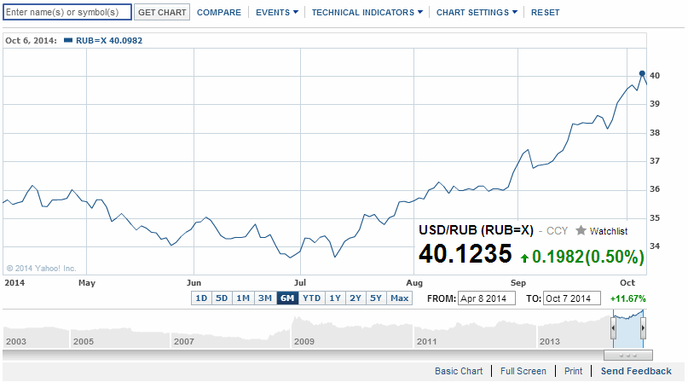Click the data point dot at 40
Viewport: 688px width, 382px height.
point(642,73)
